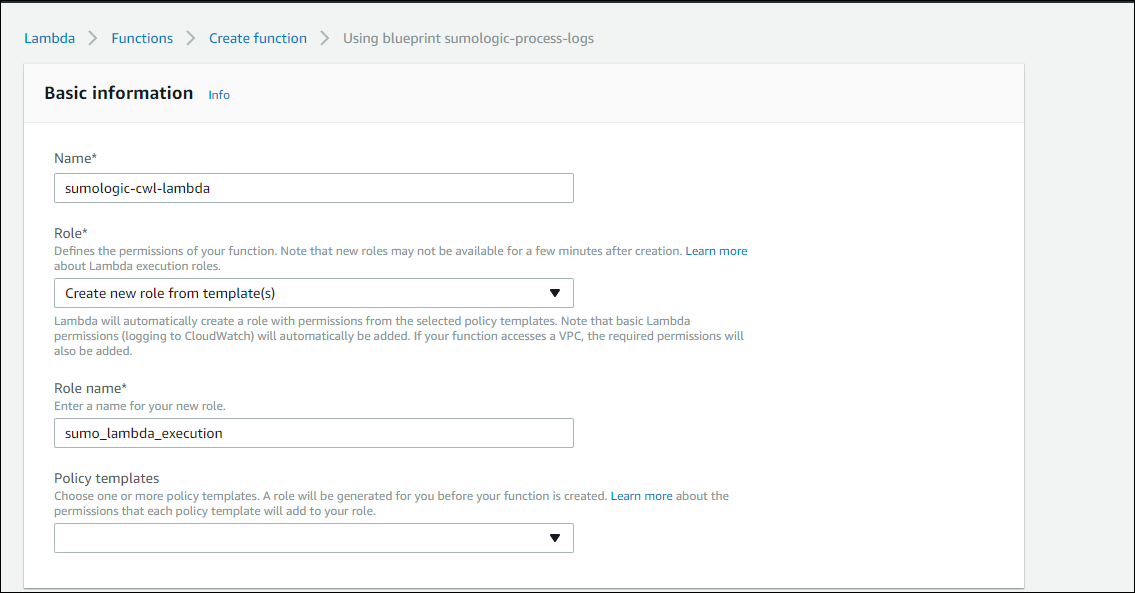Click the Policy templates chevron icon
The image size is (1135, 593).
[x=556, y=538]
